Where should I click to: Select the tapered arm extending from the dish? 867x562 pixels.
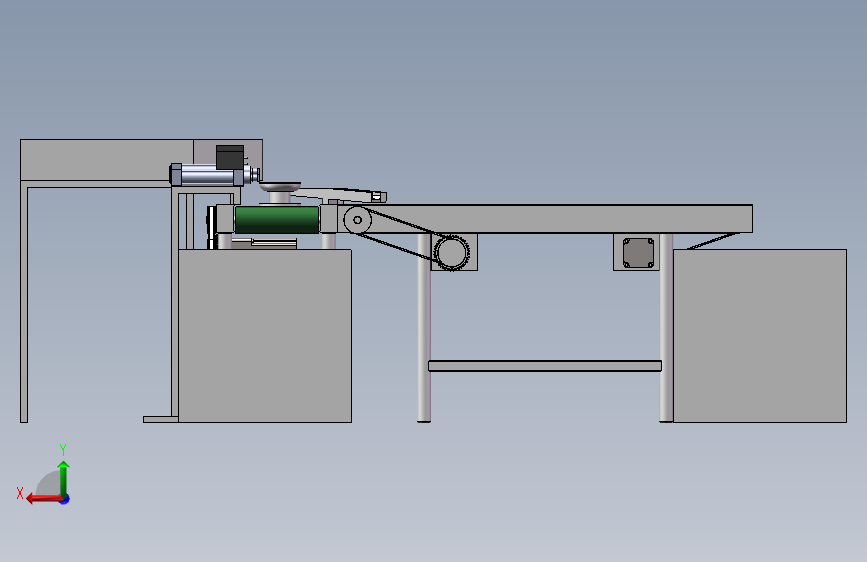click(340, 194)
